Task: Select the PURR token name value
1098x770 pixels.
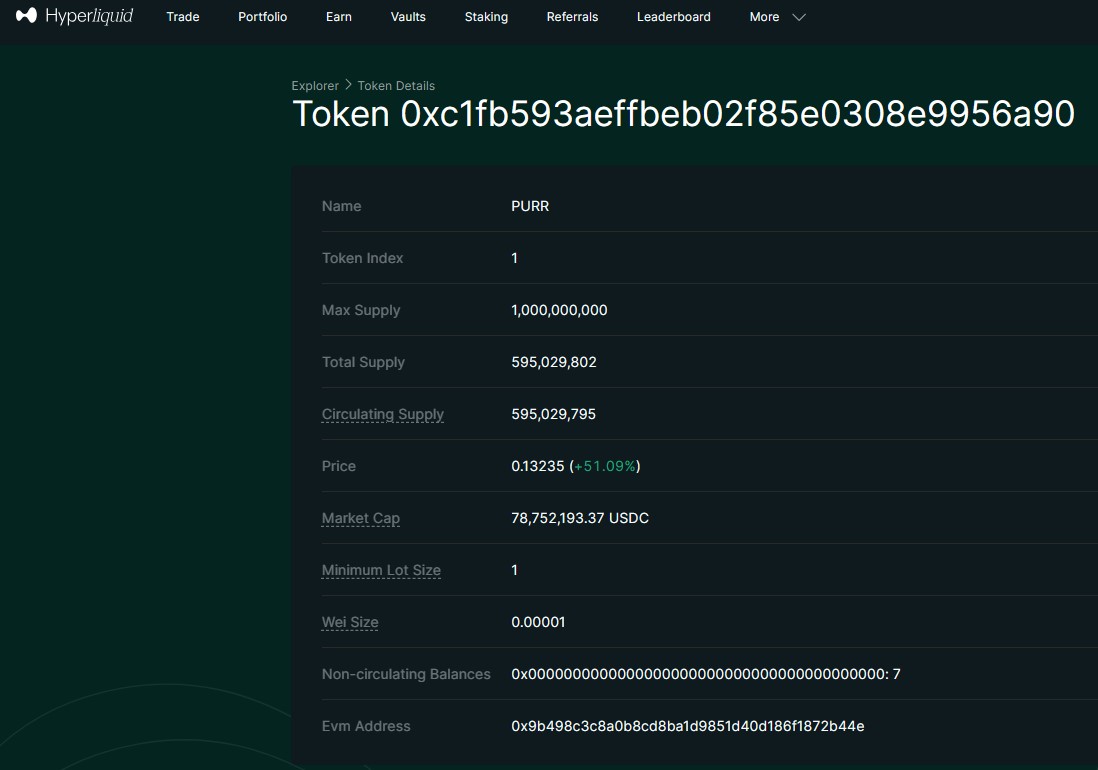Action: (x=530, y=206)
